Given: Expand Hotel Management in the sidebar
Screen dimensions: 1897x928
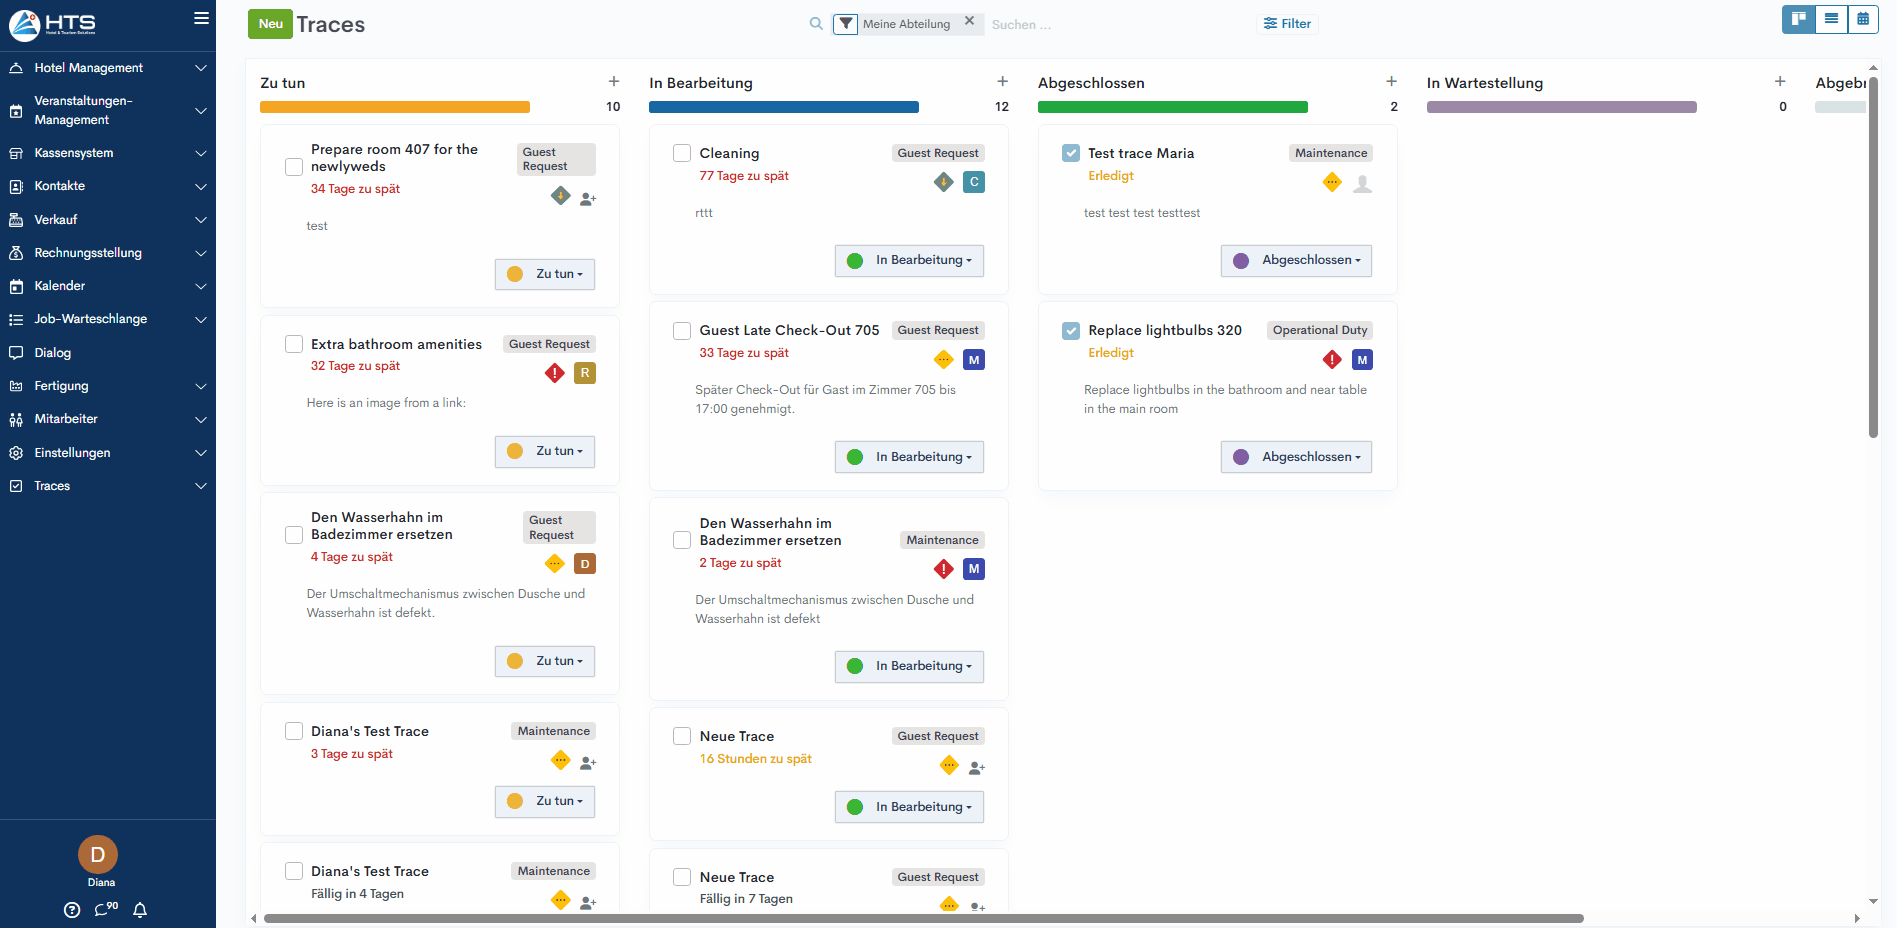Looking at the screenshot, I should [x=108, y=68].
